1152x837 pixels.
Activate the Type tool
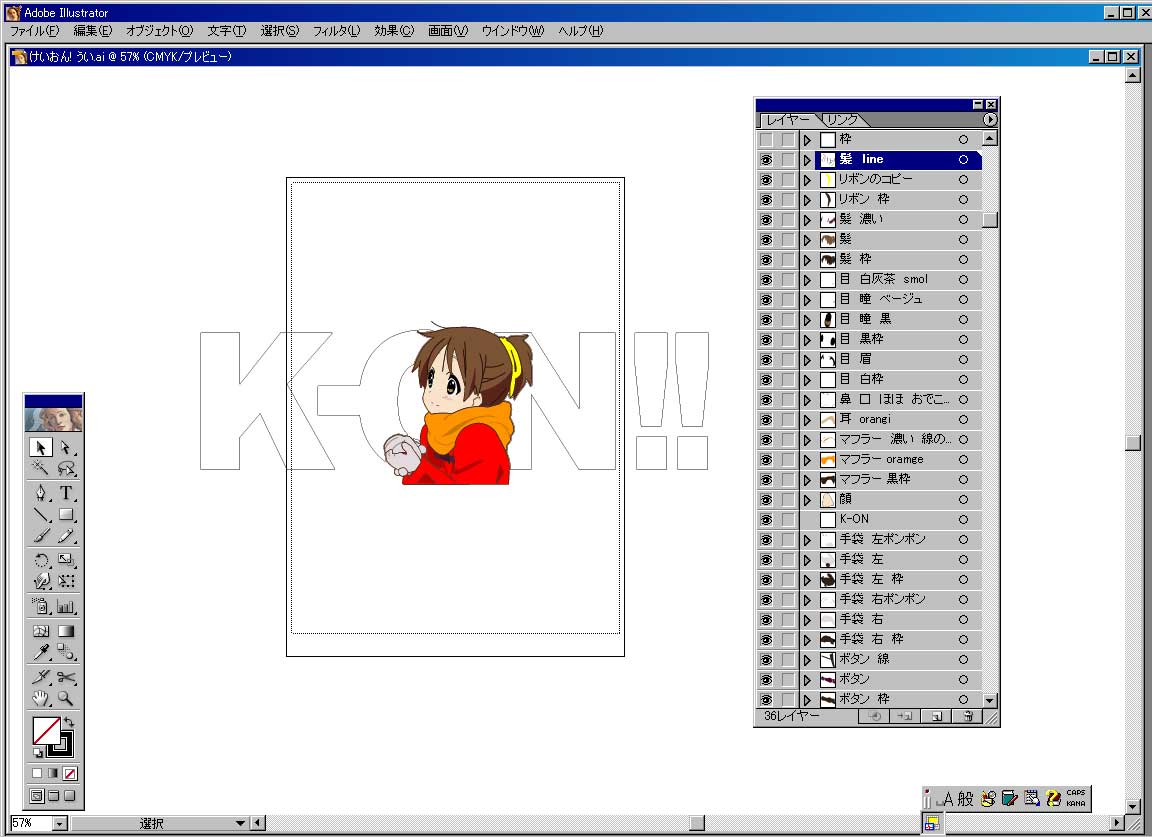66,492
